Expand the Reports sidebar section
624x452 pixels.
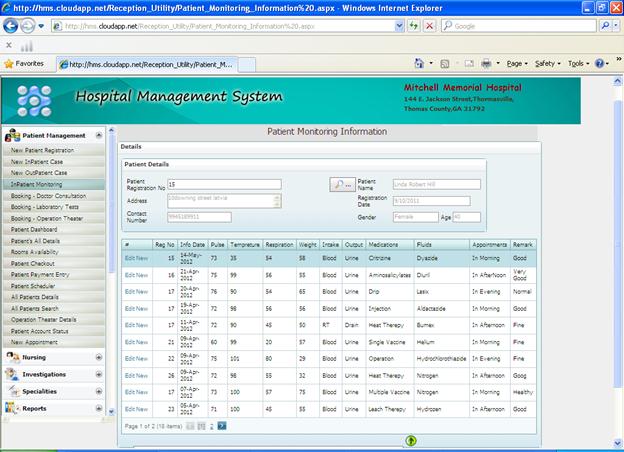(98, 408)
